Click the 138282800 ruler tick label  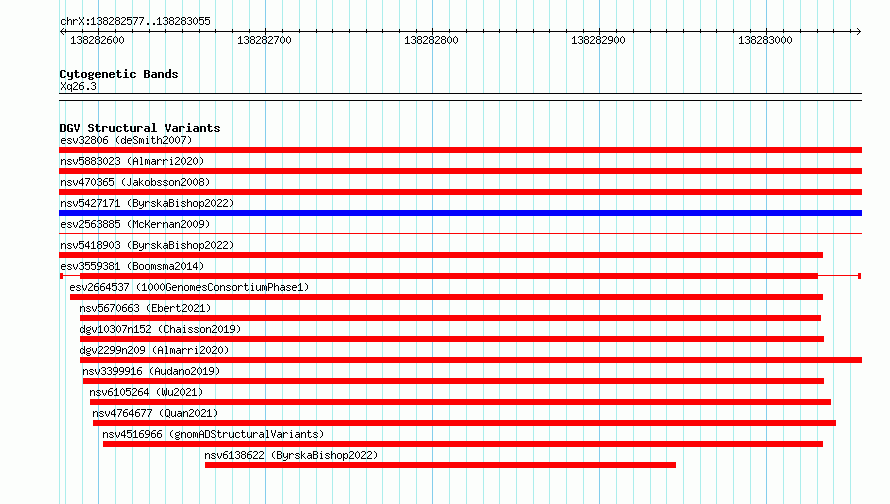click(431, 40)
